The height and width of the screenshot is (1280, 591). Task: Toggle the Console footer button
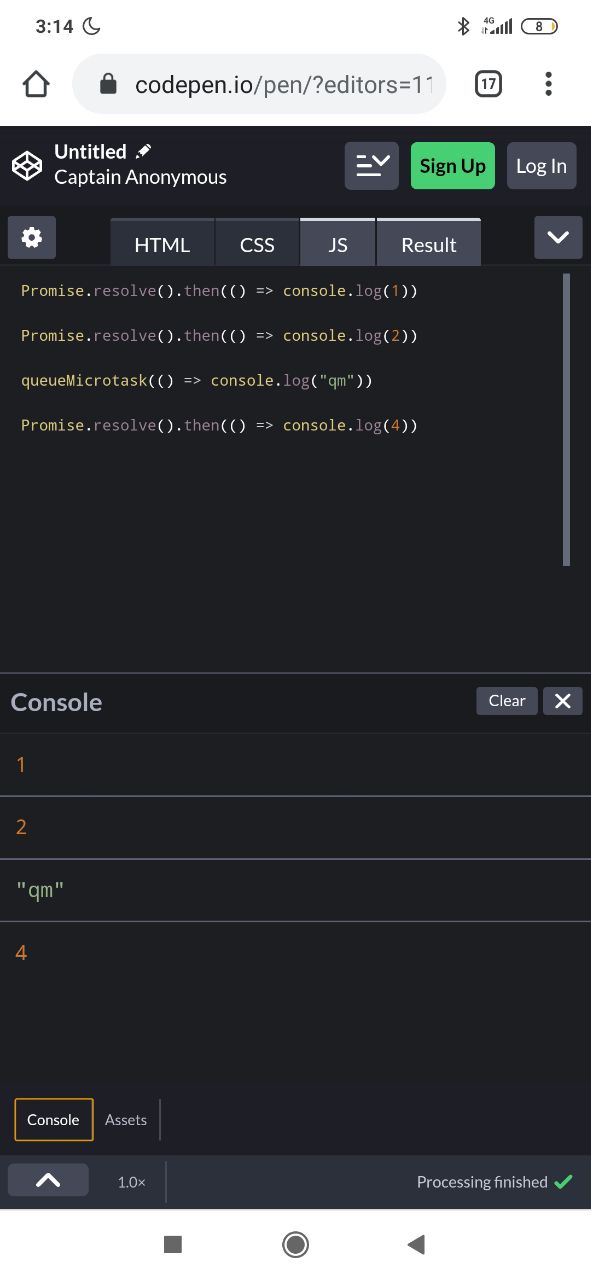click(53, 1120)
